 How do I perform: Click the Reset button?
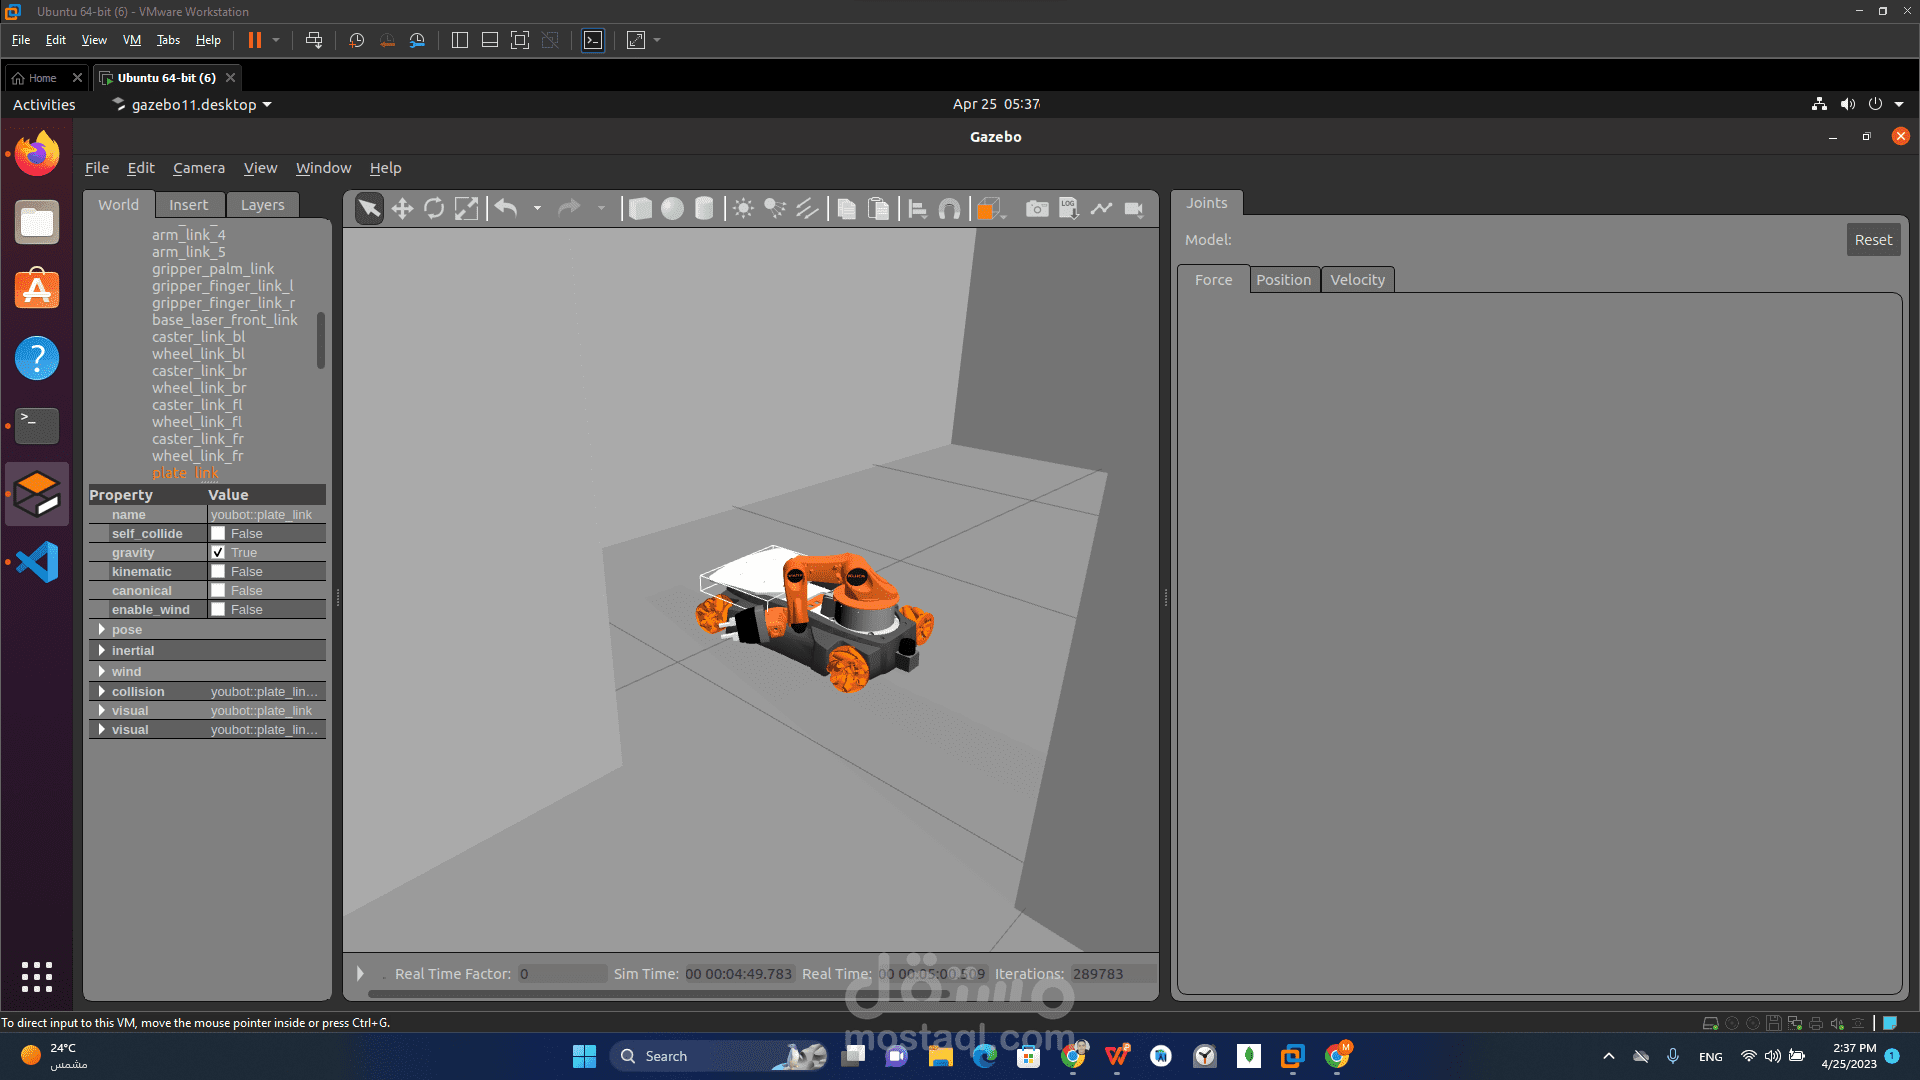(1872, 240)
